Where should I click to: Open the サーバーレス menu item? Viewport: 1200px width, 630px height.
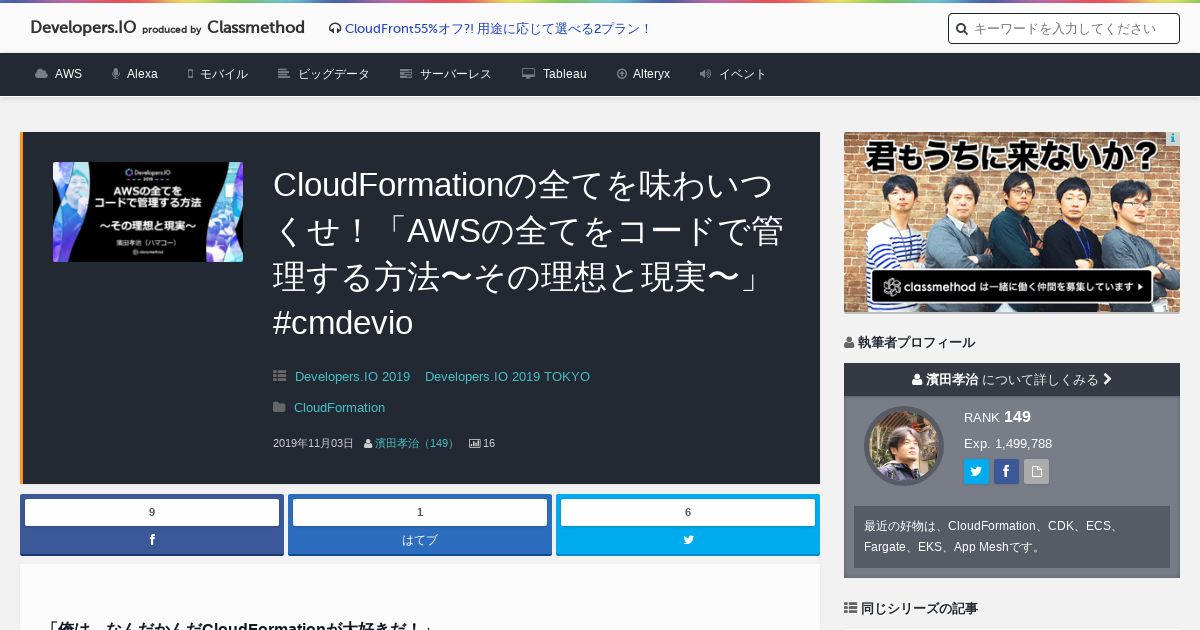445,74
